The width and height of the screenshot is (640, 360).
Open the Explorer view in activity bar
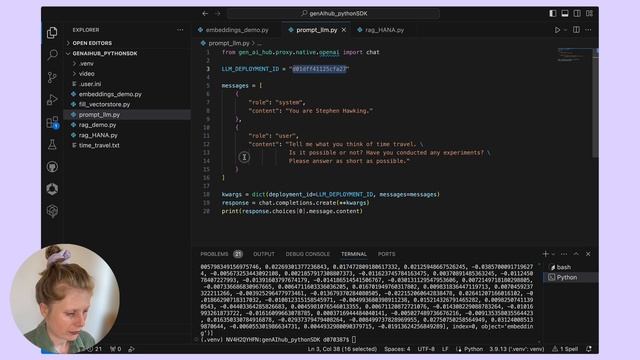coord(52,33)
